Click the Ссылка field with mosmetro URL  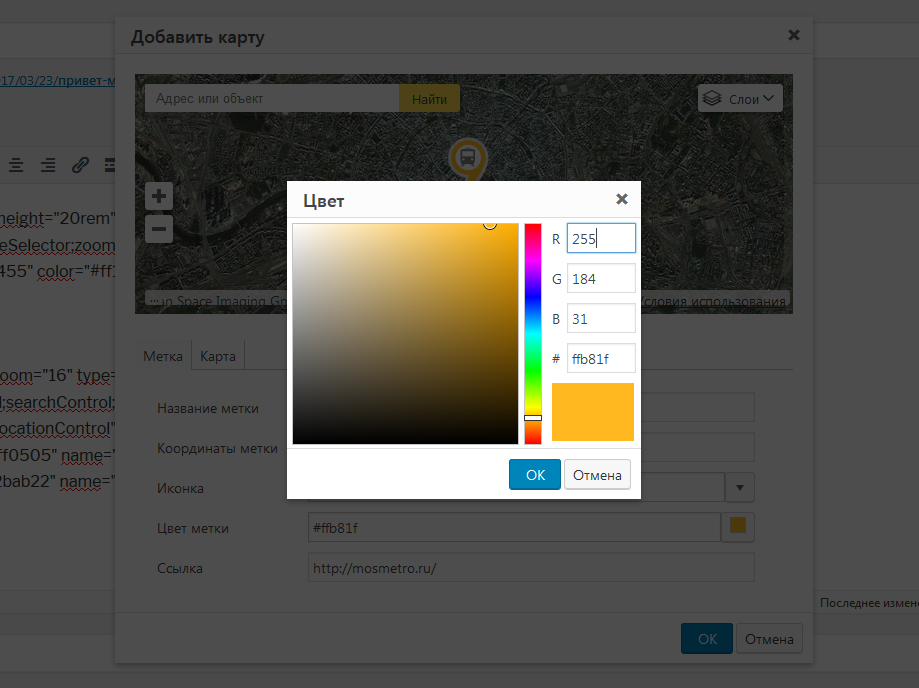(531, 567)
